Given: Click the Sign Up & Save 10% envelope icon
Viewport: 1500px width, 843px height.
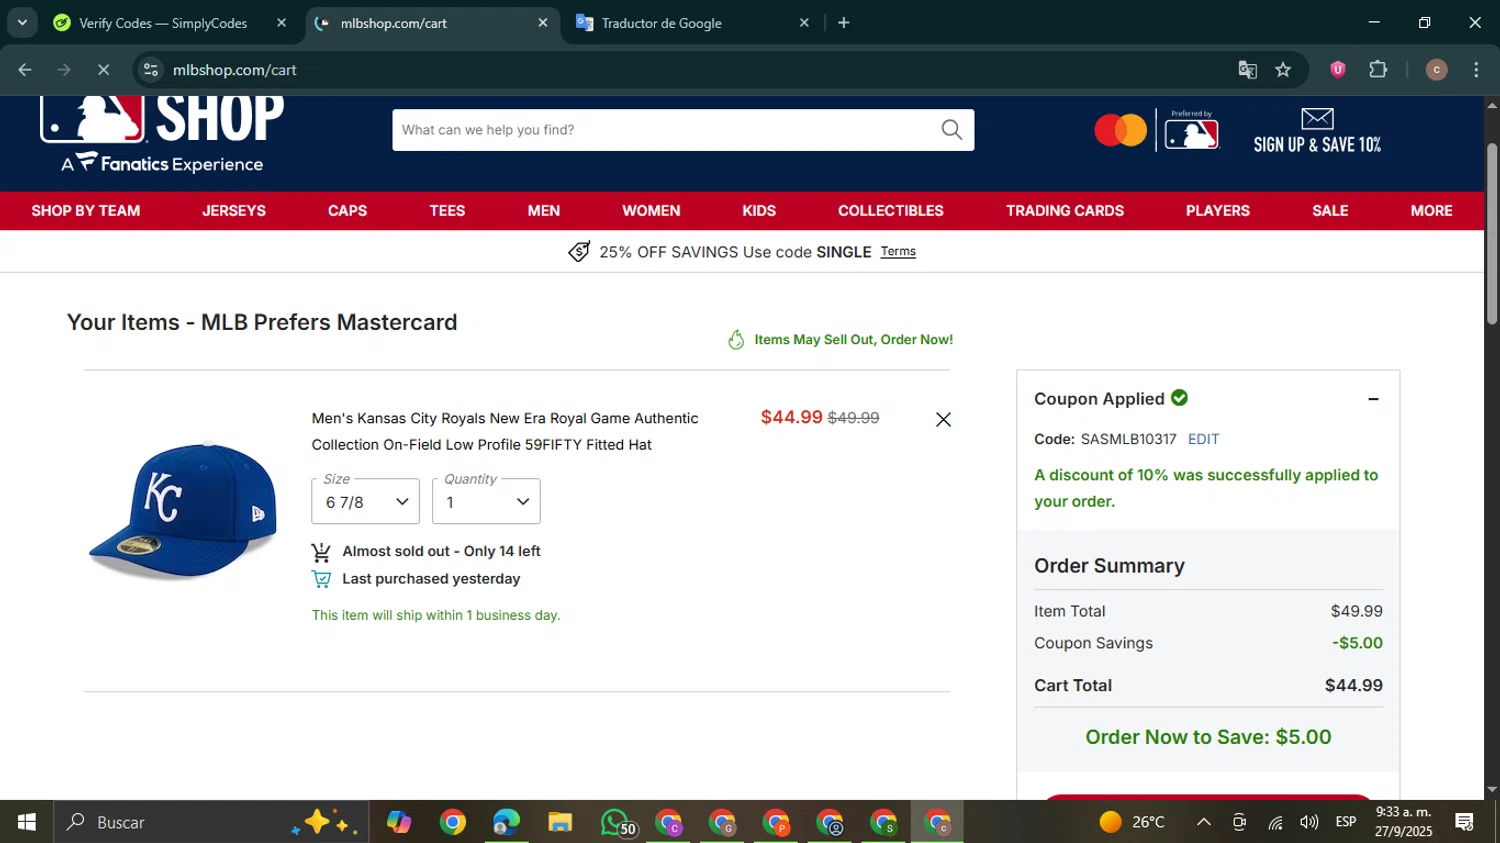Looking at the screenshot, I should 1317,119.
